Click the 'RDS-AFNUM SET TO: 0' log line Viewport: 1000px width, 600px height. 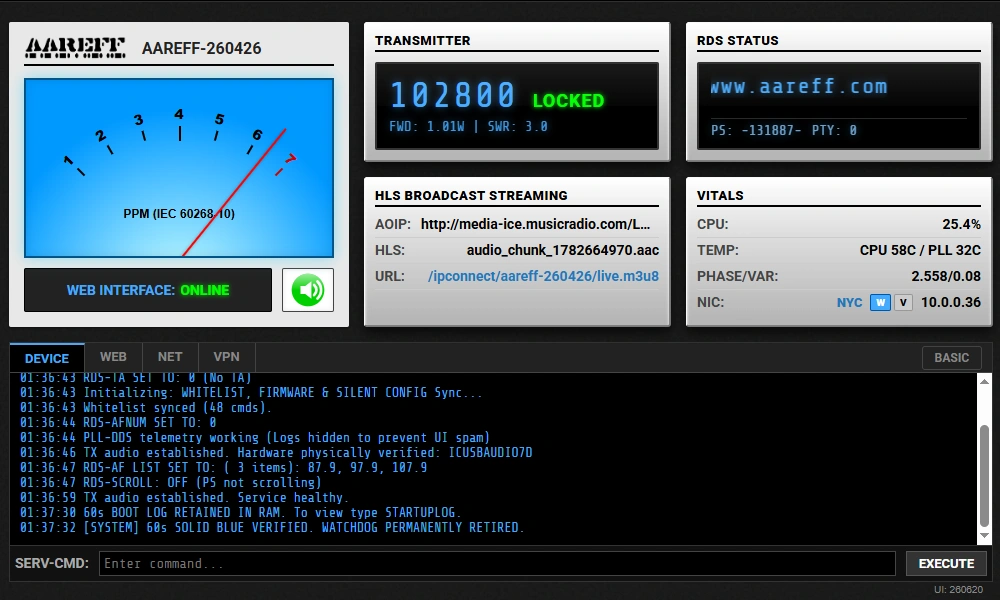[x=118, y=422]
